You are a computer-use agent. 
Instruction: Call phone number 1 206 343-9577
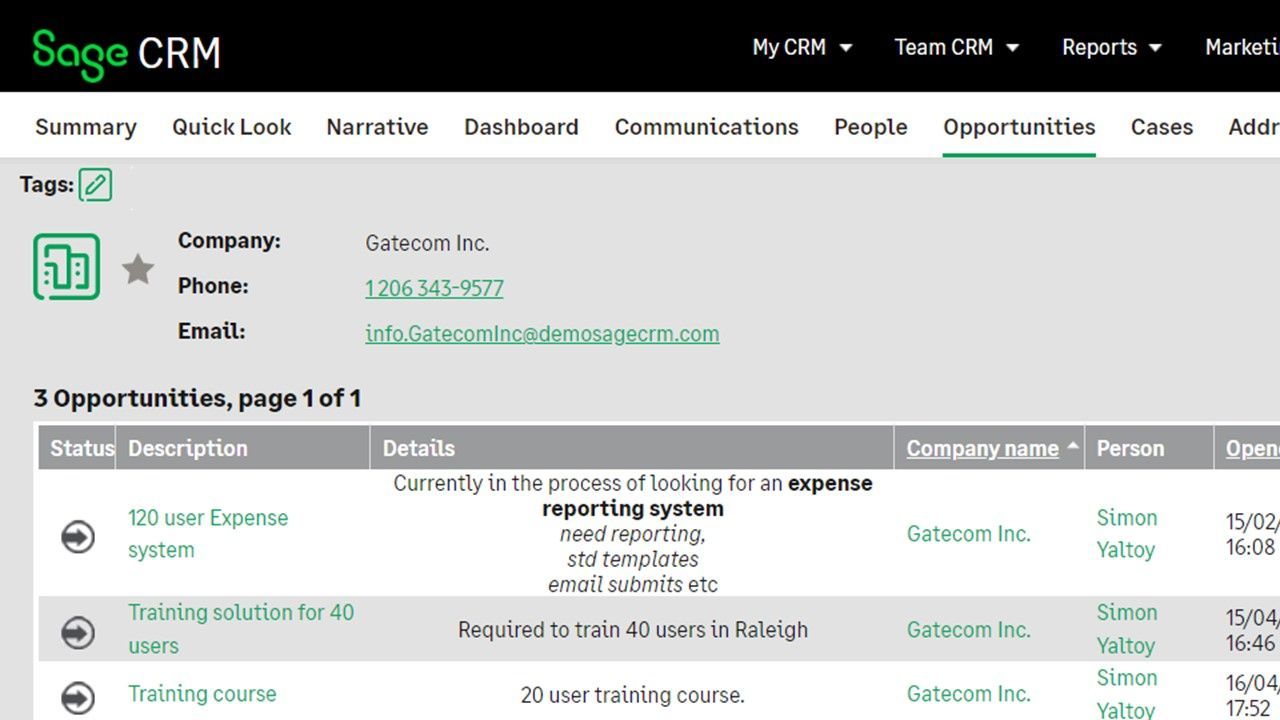(x=434, y=289)
